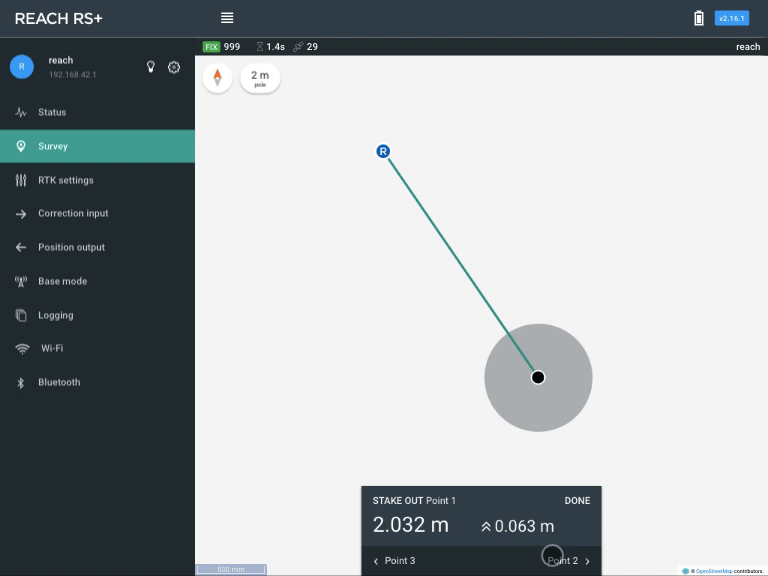
Task: Click the Base mode antenna icon
Action: tap(21, 281)
